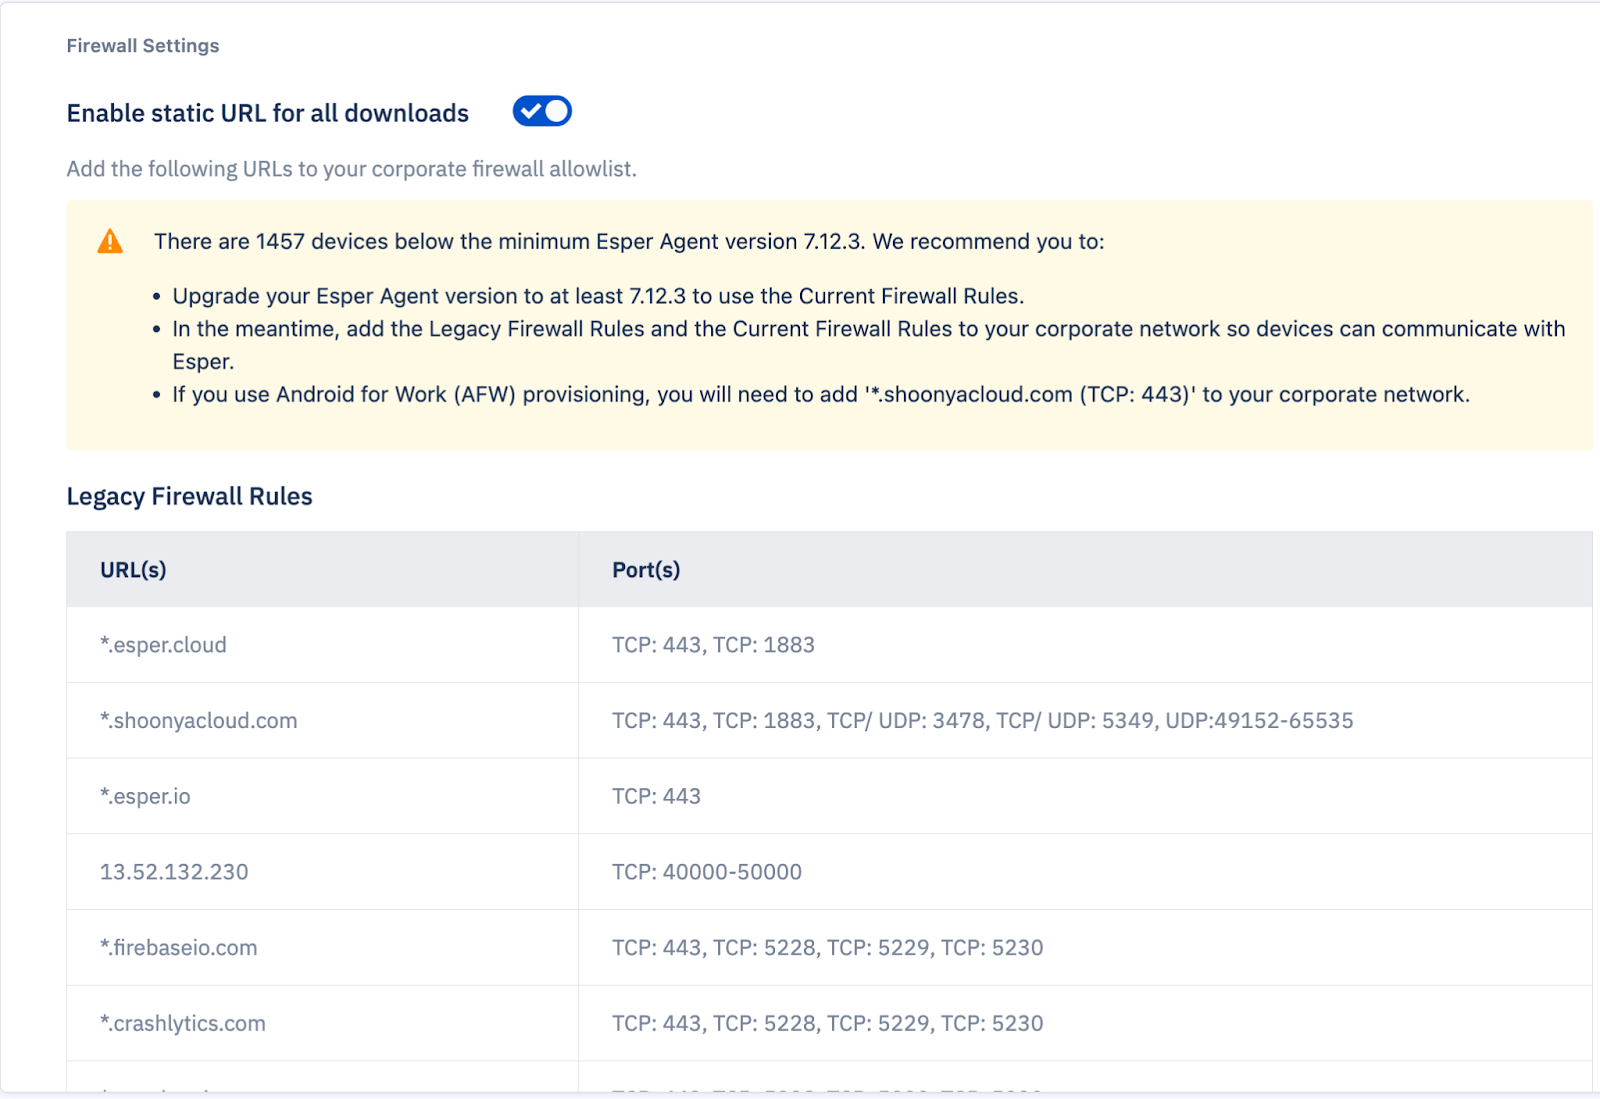Click the *.esper.io row
1600x1099 pixels.
point(146,796)
